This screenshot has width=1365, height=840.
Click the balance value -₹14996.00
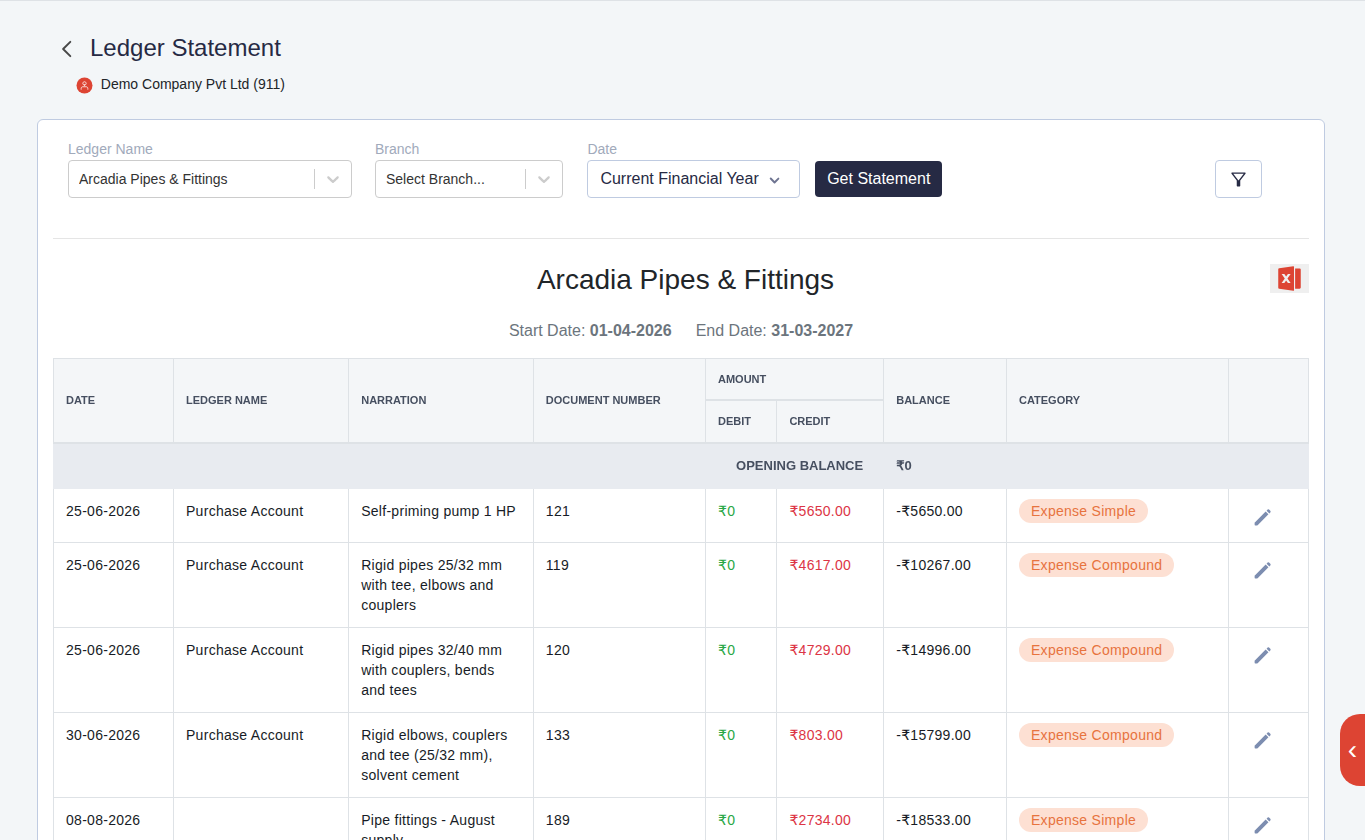933,650
